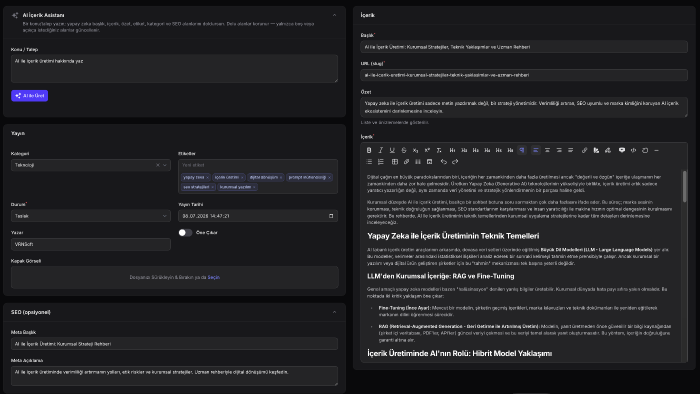This screenshot has width=700, height=394.
Task: Undo the last edit in the editor
Action: point(443,162)
